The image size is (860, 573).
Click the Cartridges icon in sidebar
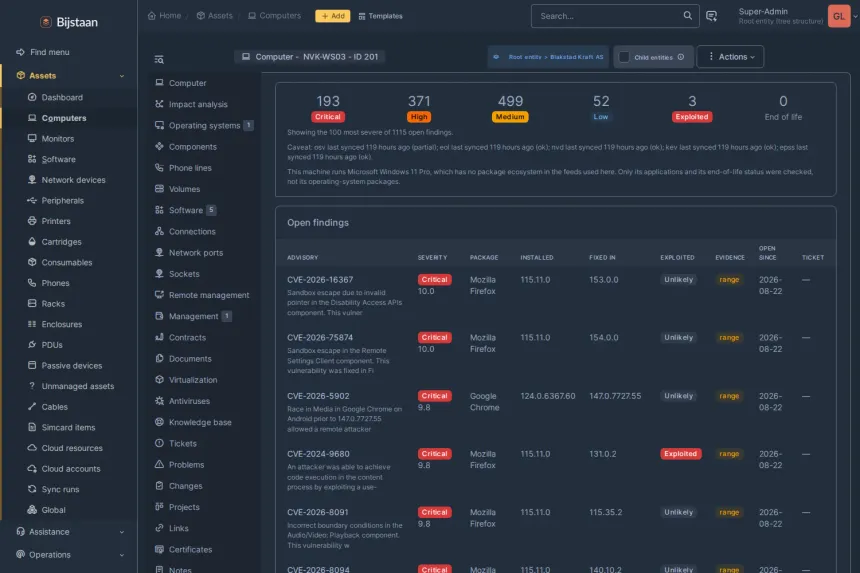[32, 241]
